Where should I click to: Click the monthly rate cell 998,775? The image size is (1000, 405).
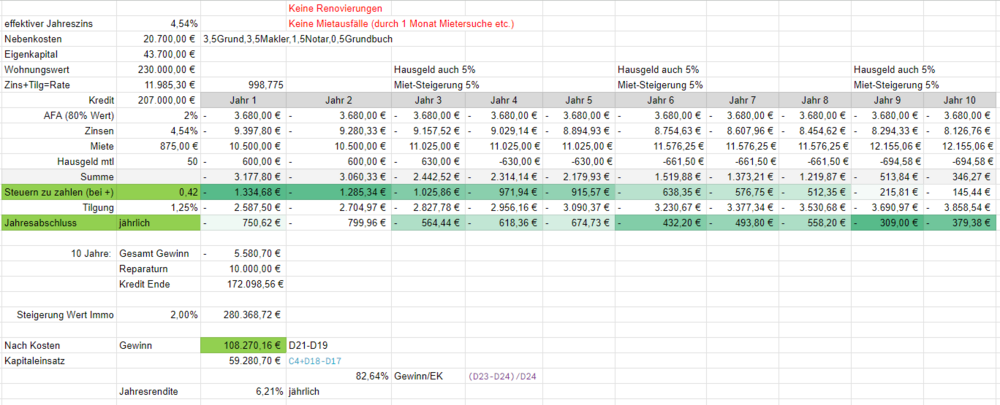265,85
